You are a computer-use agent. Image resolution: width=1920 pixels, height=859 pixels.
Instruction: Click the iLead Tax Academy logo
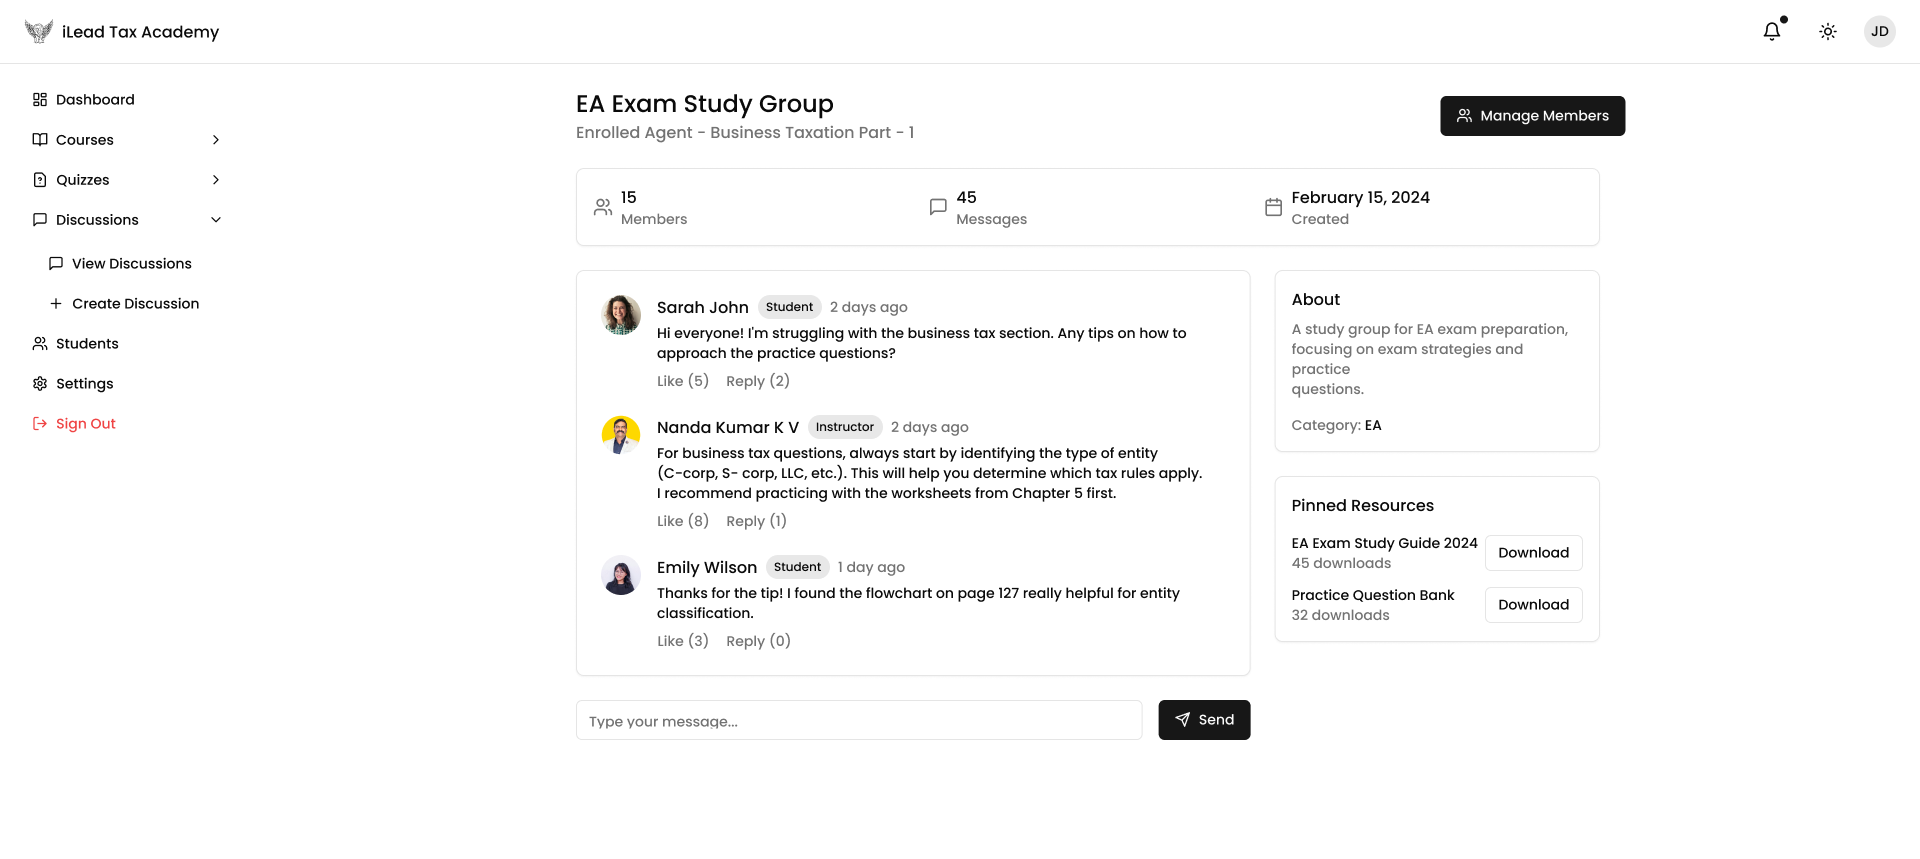(x=38, y=32)
